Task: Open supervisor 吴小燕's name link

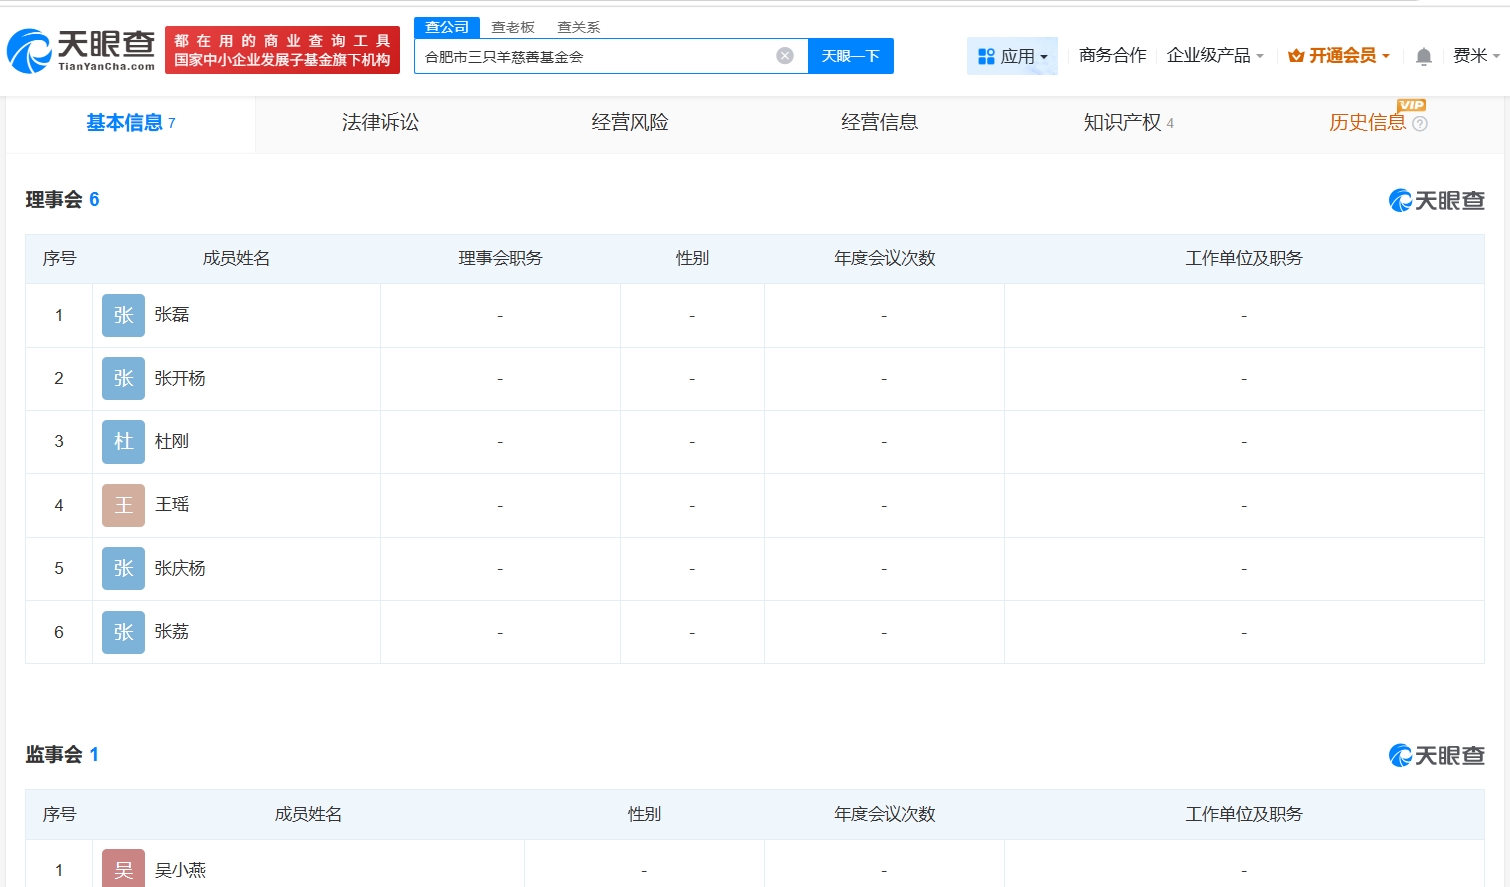Action: coord(180,870)
